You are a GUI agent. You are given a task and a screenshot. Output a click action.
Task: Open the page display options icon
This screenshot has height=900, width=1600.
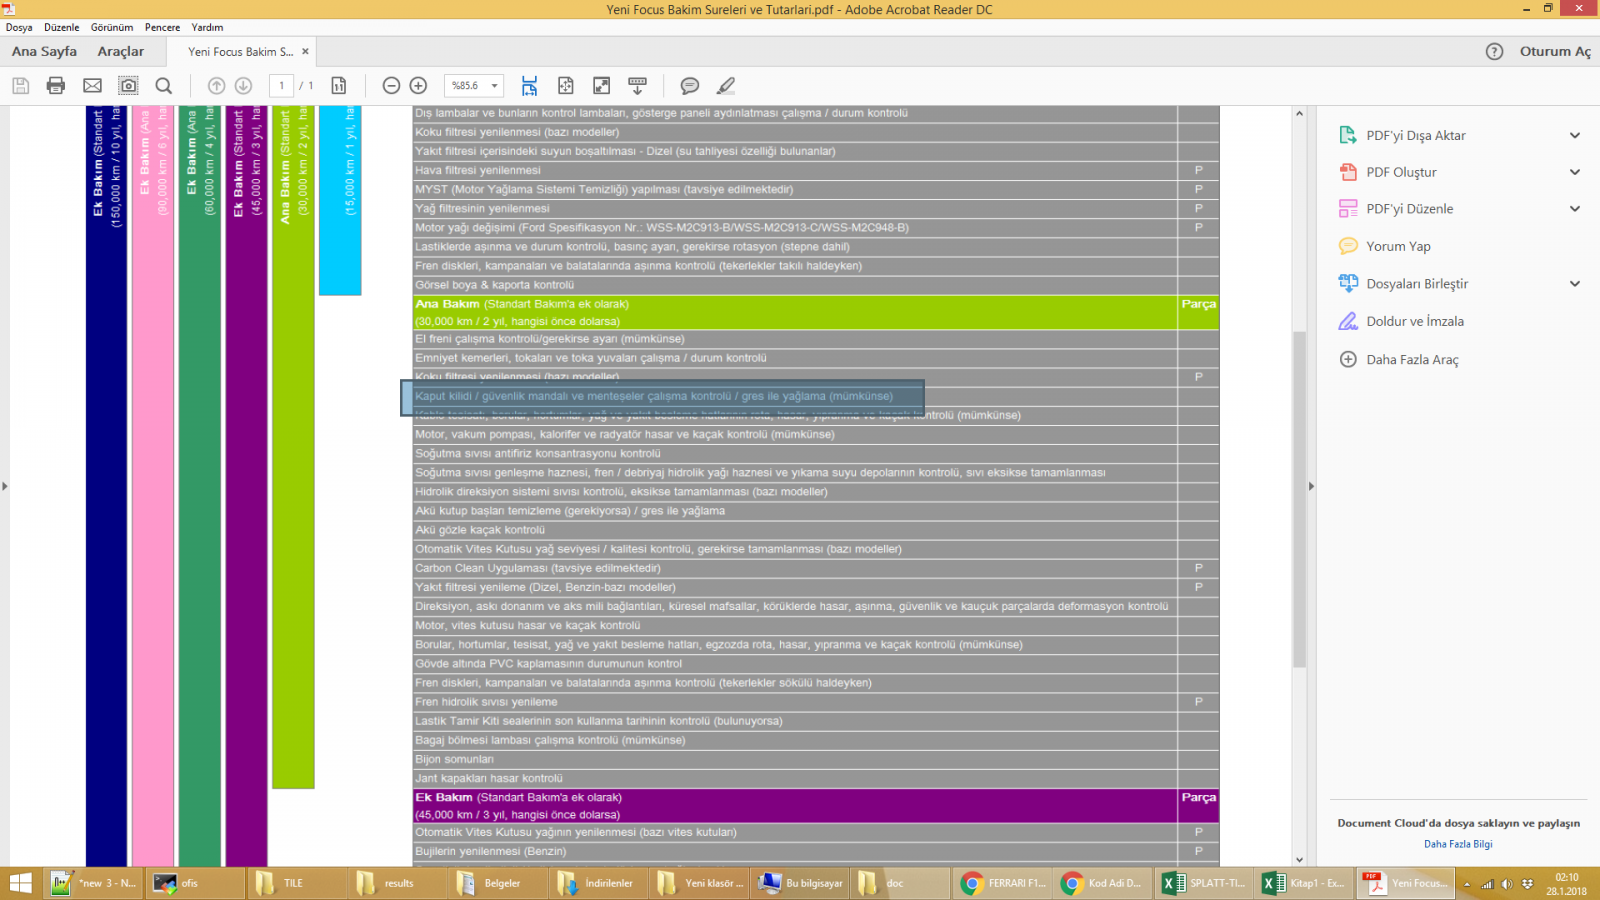[339, 86]
